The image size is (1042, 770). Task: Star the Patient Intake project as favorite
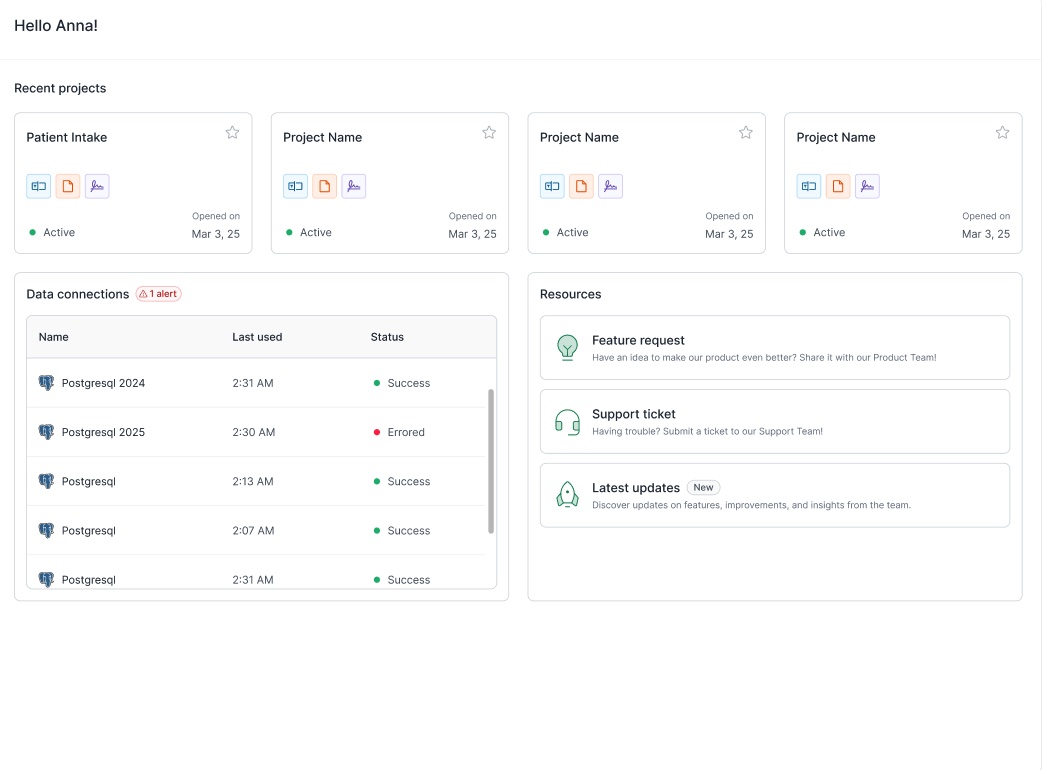click(232, 131)
